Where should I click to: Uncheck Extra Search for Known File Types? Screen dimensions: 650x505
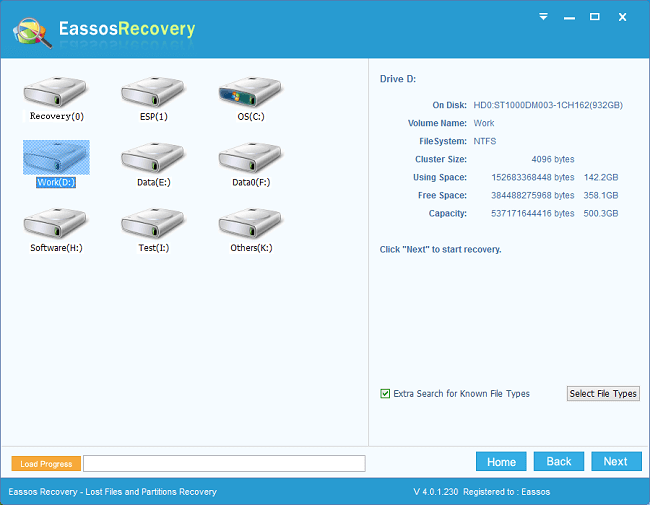(x=385, y=393)
